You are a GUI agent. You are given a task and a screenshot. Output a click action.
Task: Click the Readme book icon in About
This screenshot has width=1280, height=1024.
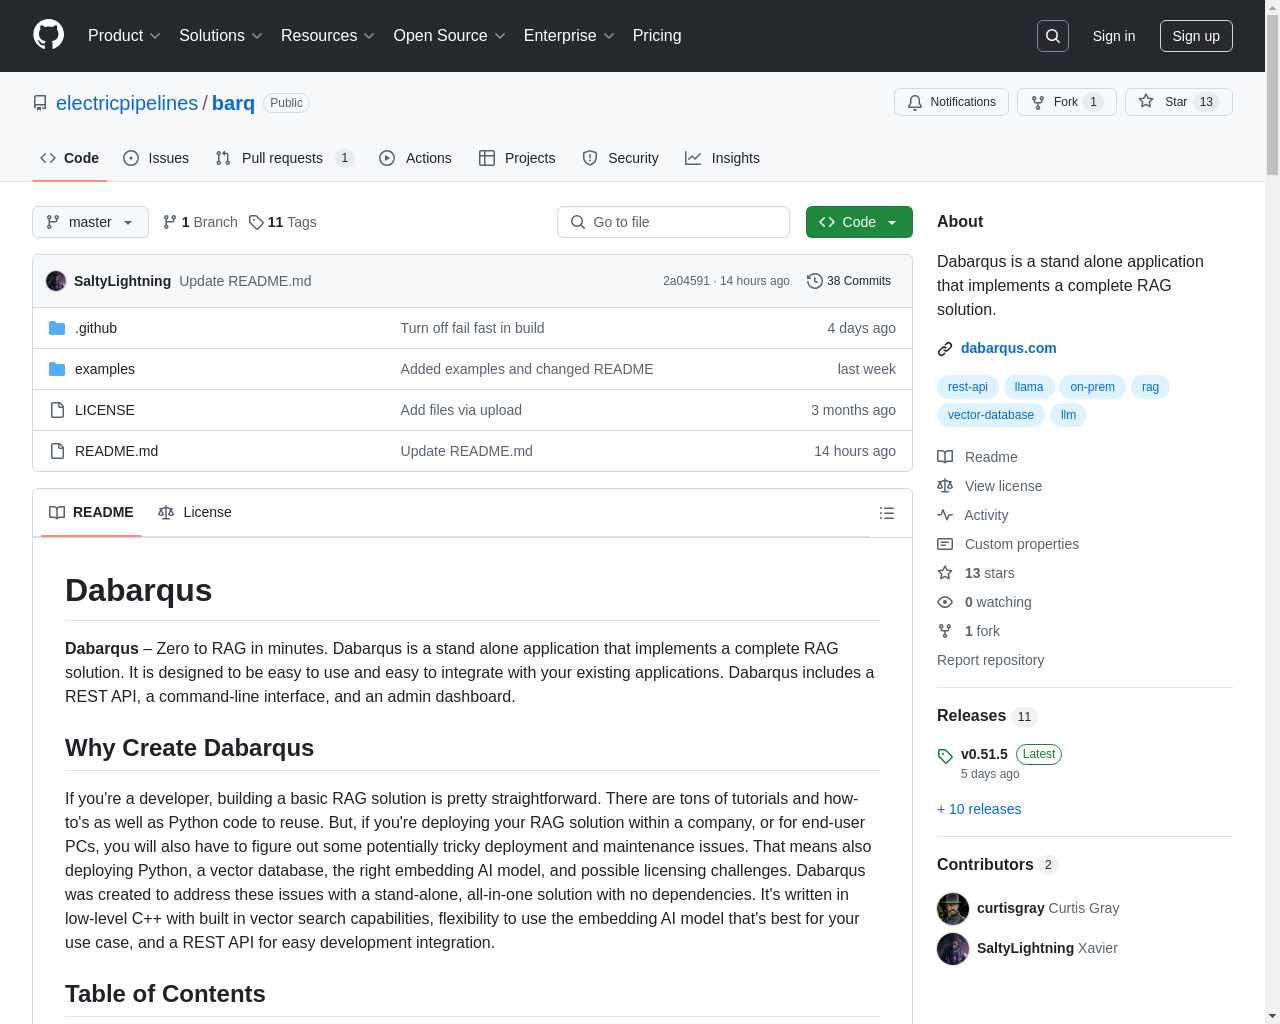[x=945, y=457]
